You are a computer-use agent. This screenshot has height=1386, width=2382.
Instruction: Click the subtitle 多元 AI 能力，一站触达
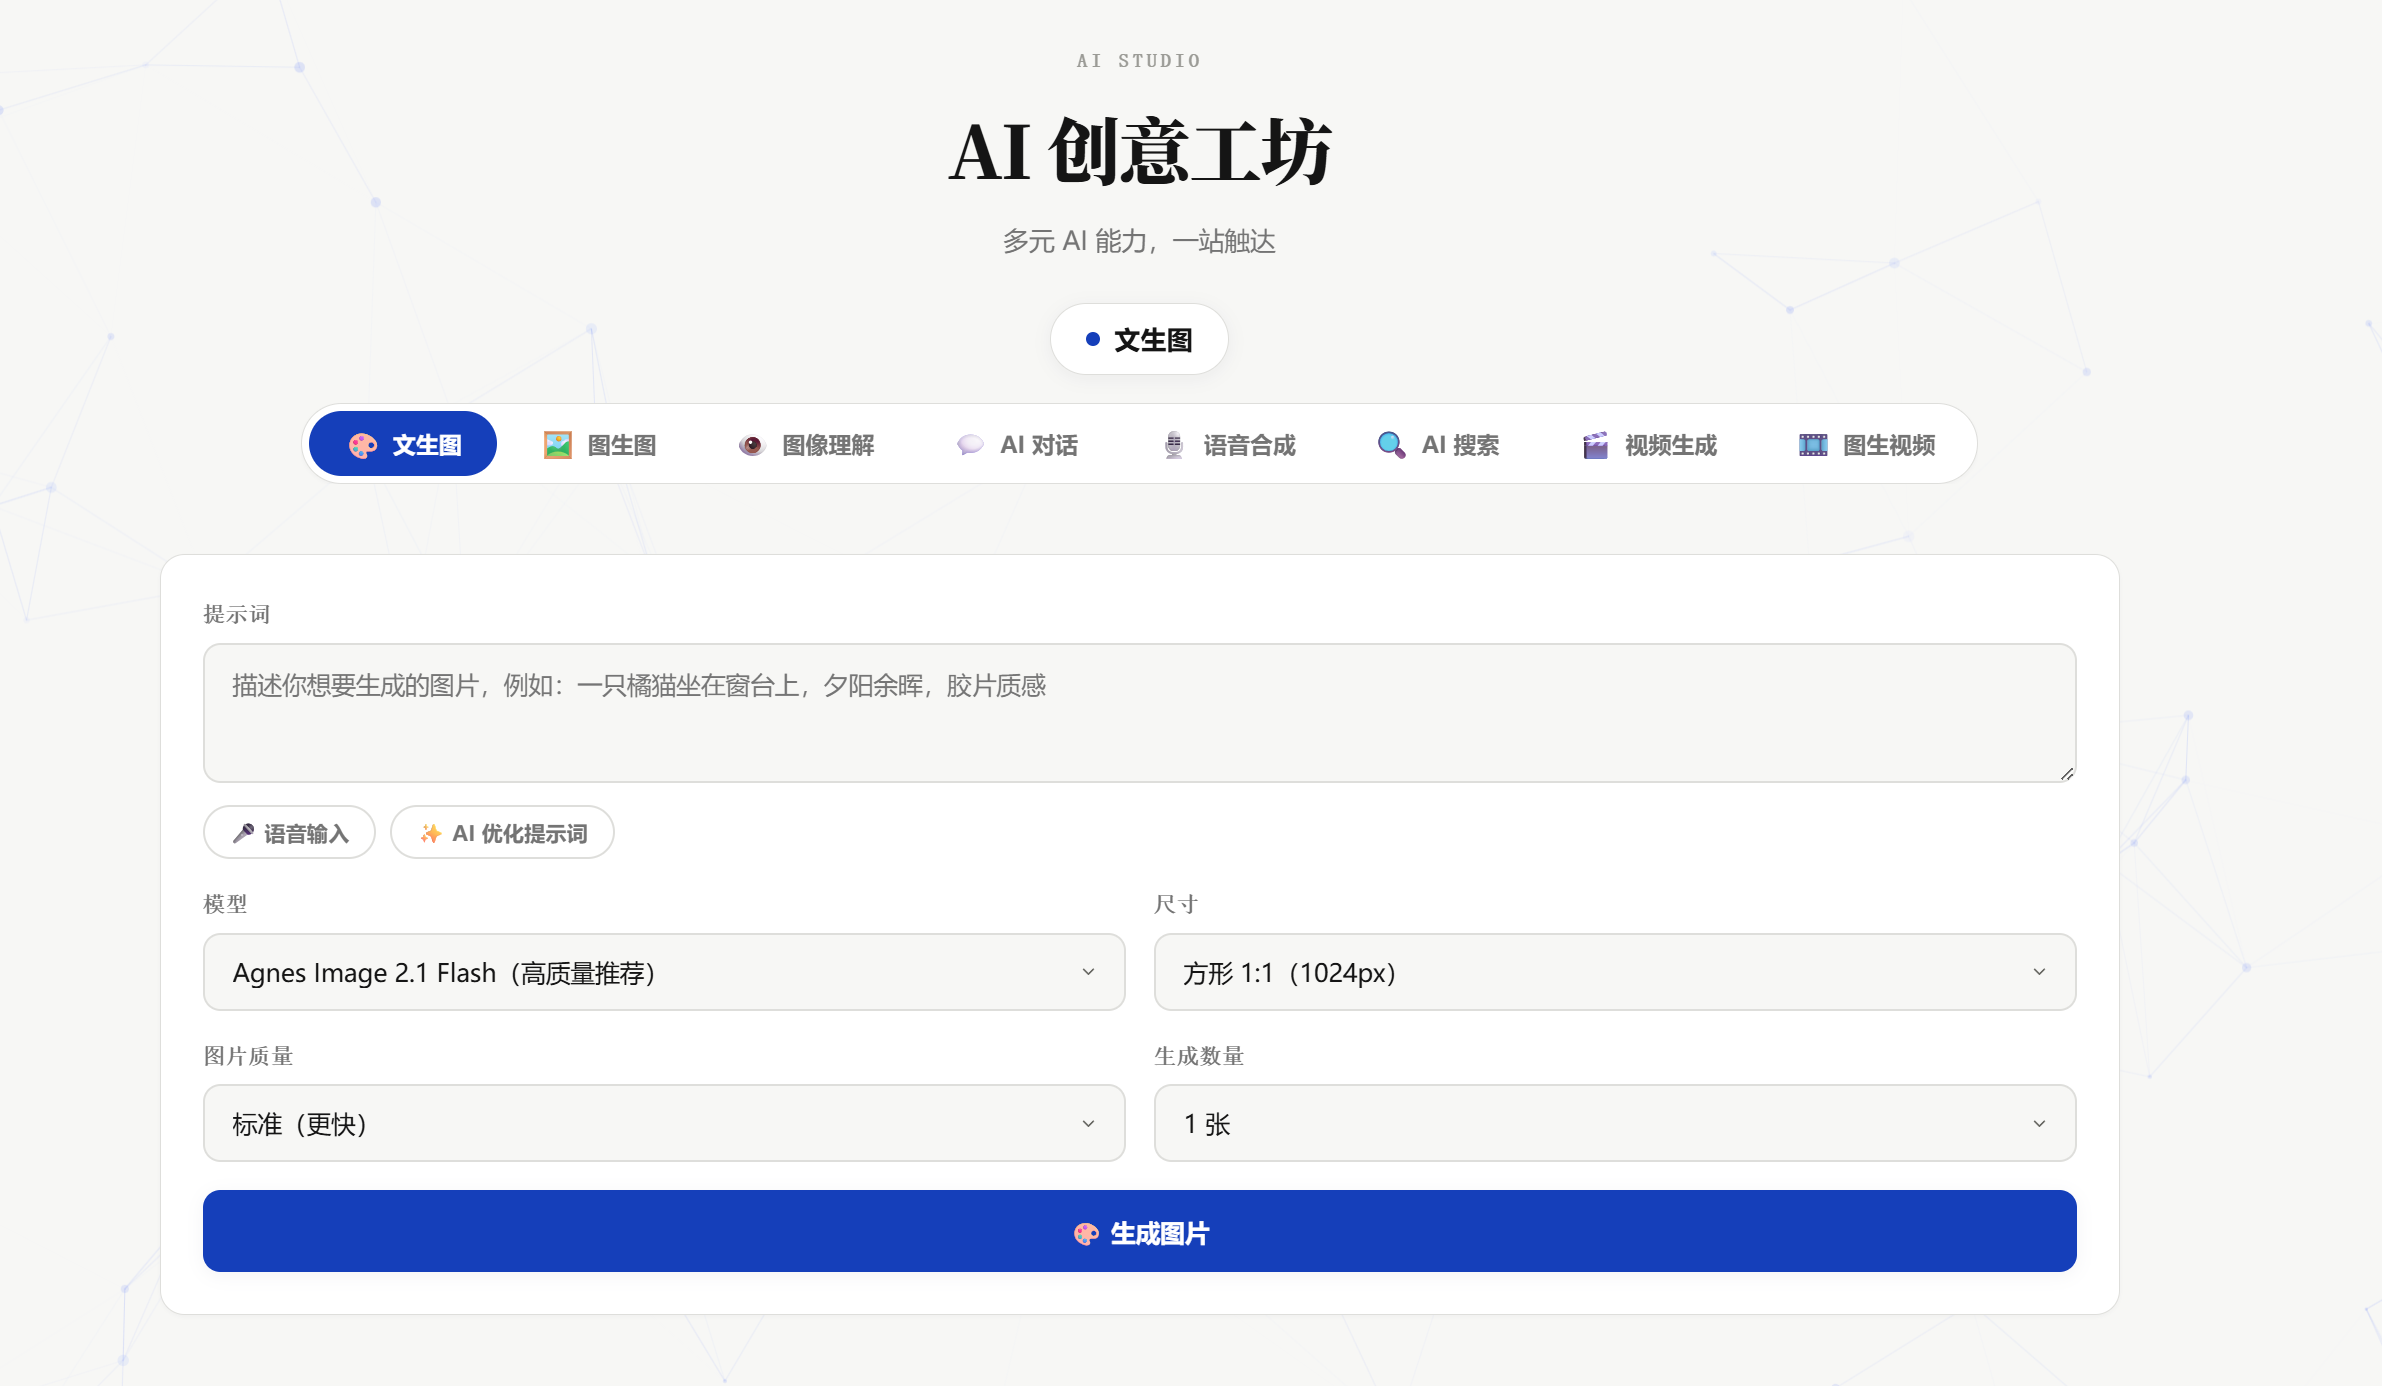pyautogui.click(x=1139, y=241)
